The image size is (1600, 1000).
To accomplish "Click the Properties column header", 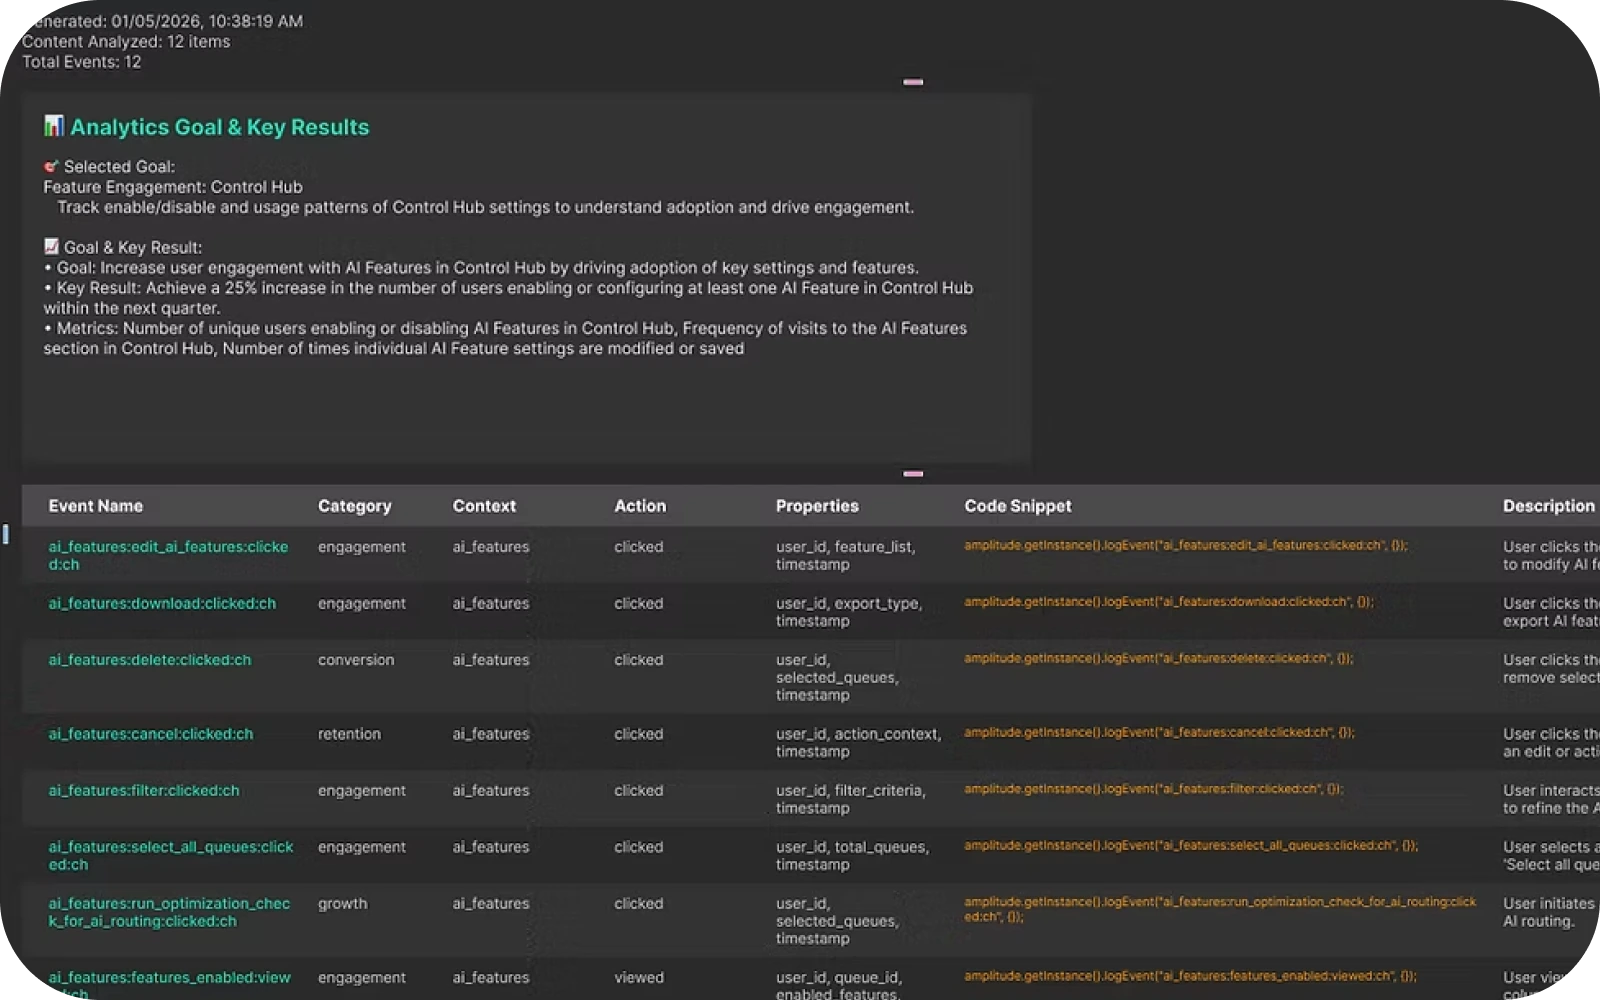I will (817, 506).
